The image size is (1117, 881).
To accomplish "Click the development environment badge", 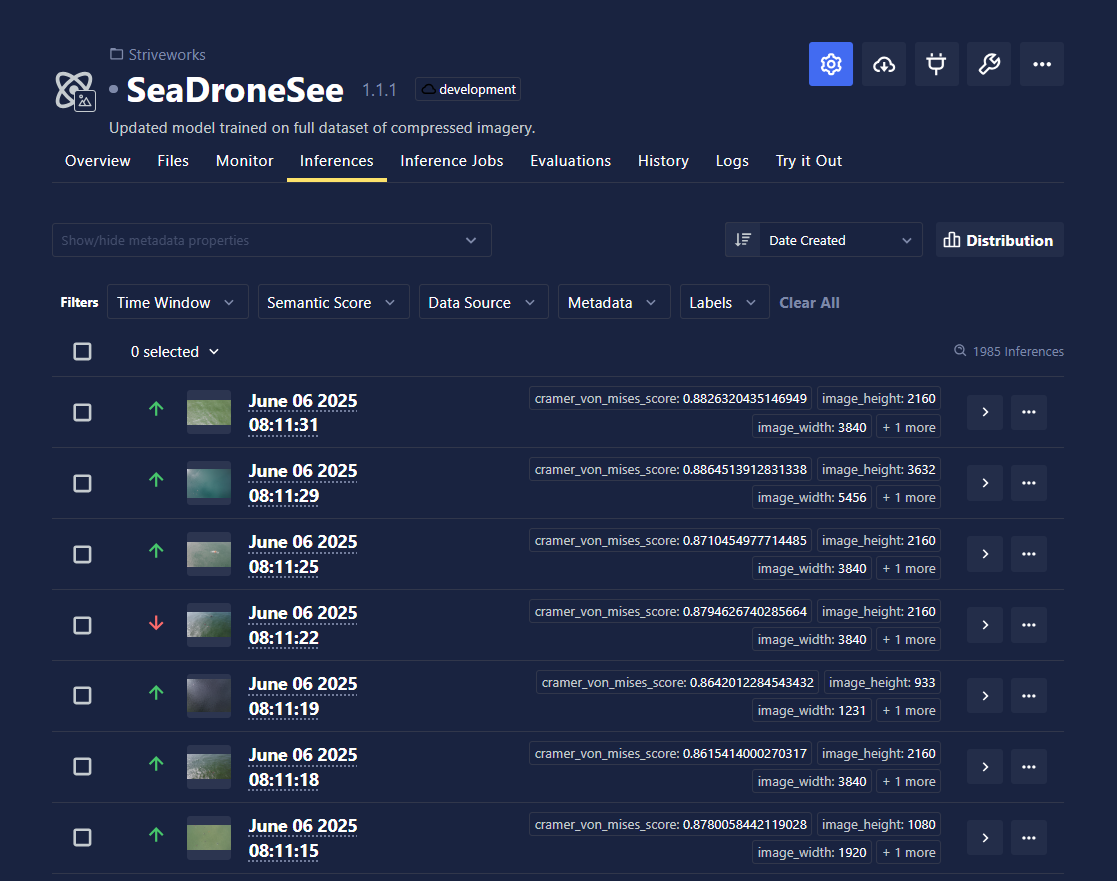I will coord(468,89).
